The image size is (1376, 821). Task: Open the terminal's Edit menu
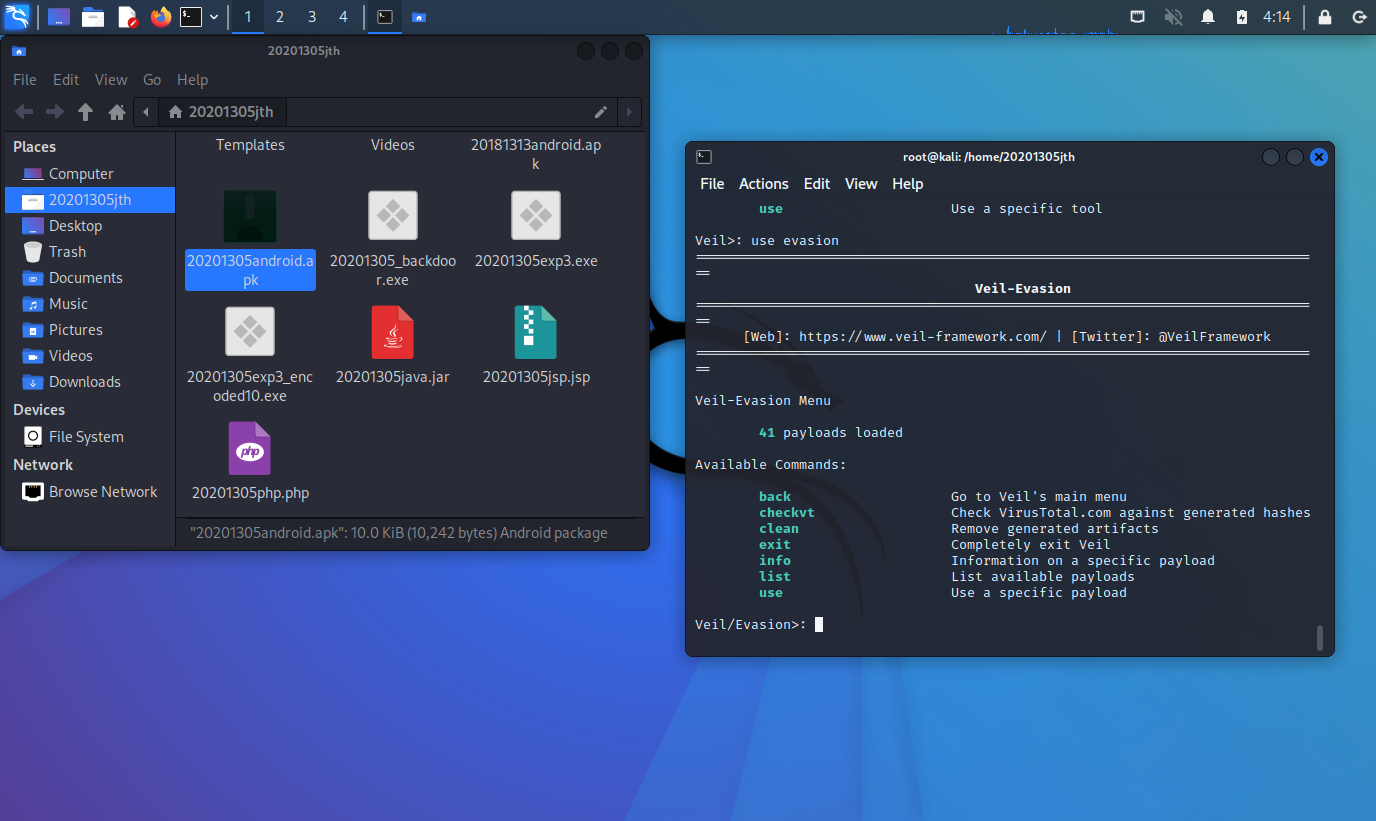(x=817, y=184)
